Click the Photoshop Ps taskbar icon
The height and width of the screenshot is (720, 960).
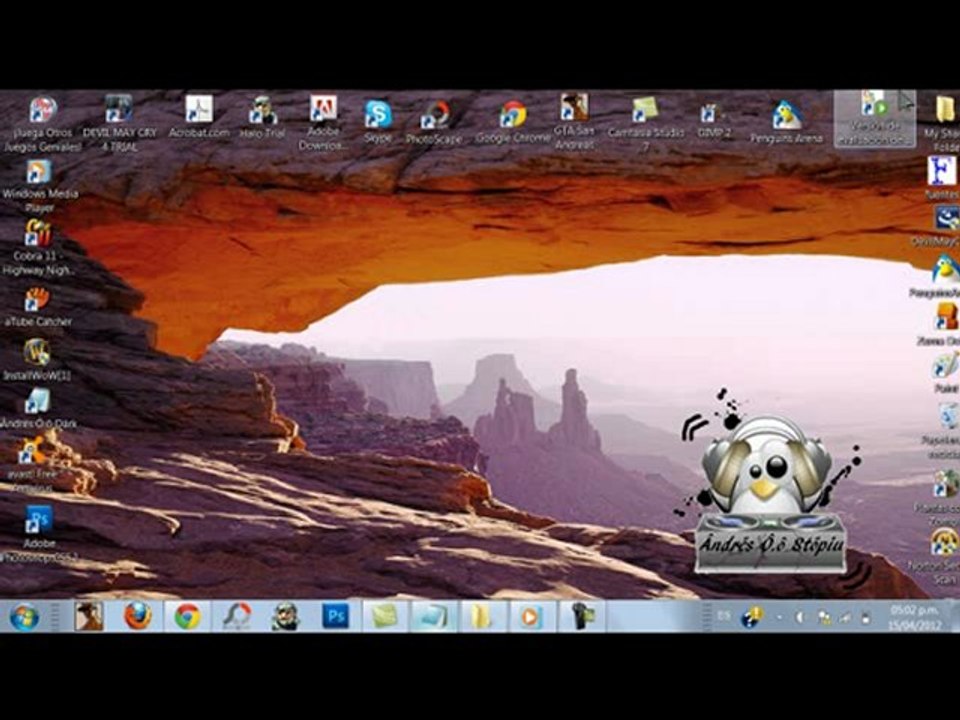click(x=335, y=616)
